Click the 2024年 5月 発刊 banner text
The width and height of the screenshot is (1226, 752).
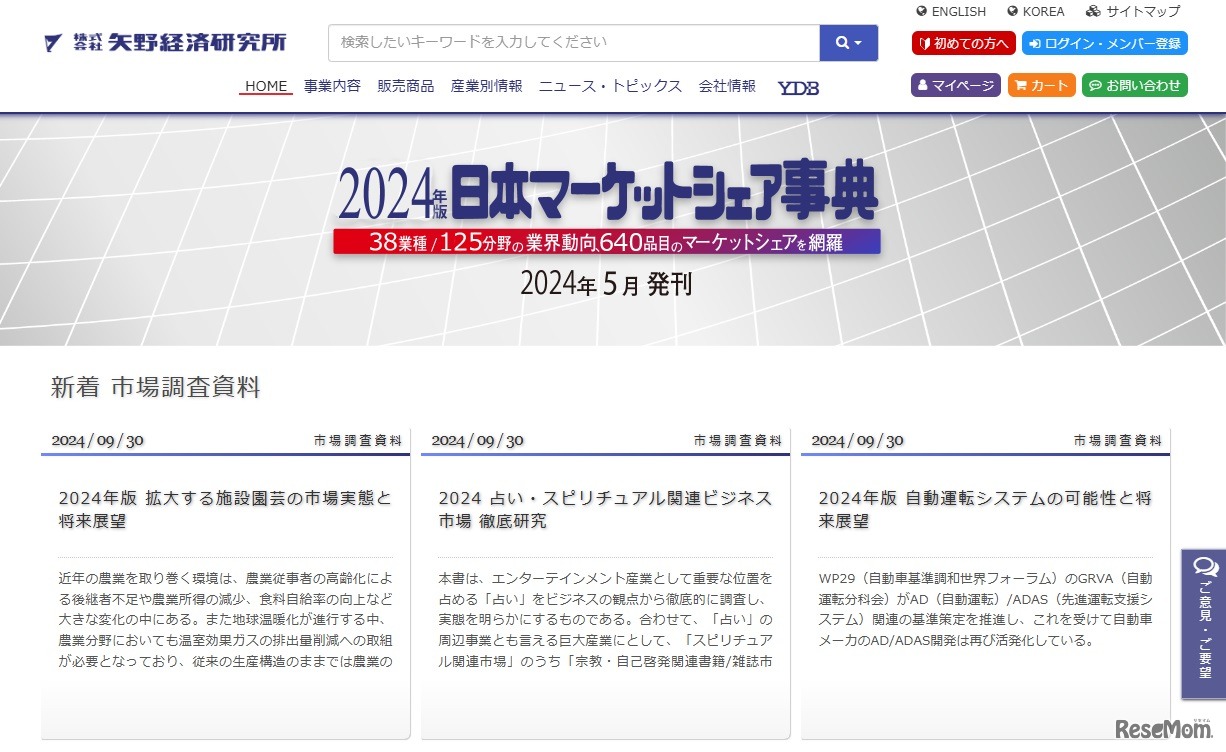coord(606,284)
